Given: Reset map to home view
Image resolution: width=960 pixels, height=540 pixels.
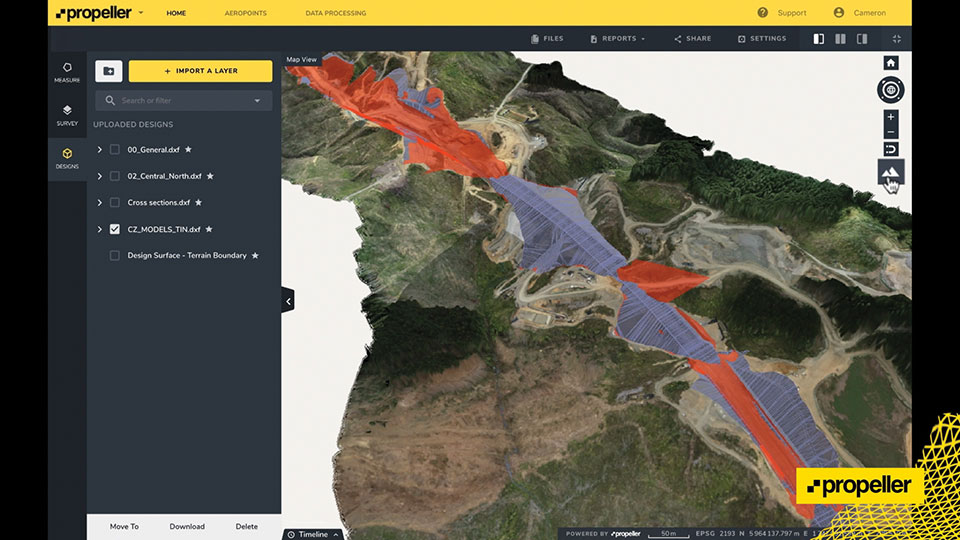Looking at the screenshot, I should (890, 63).
